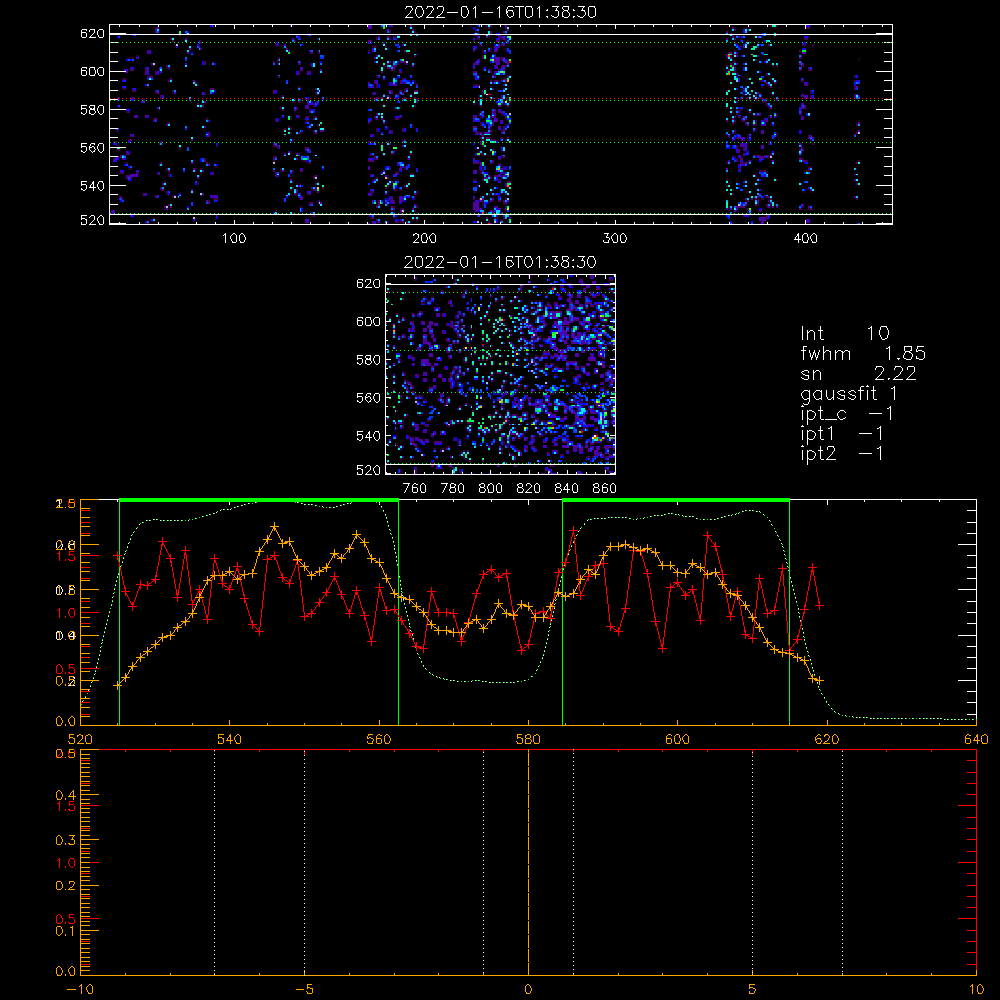The height and width of the screenshot is (1000, 1000).
Task: Click x-axis label 5 on bottom plot
Action: click(x=752, y=990)
